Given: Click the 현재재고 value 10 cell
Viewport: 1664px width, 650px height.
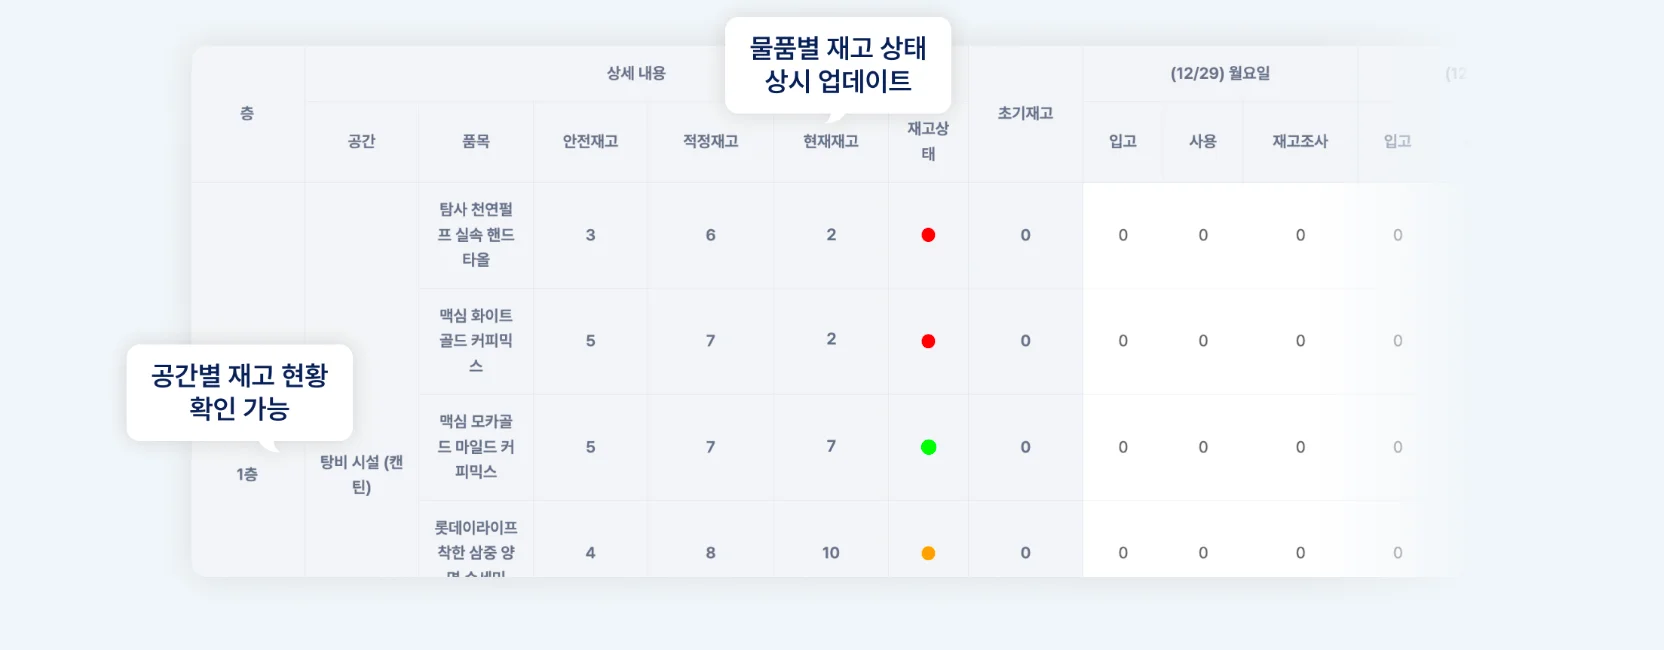Looking at the screenshot, I should [830, 553].
